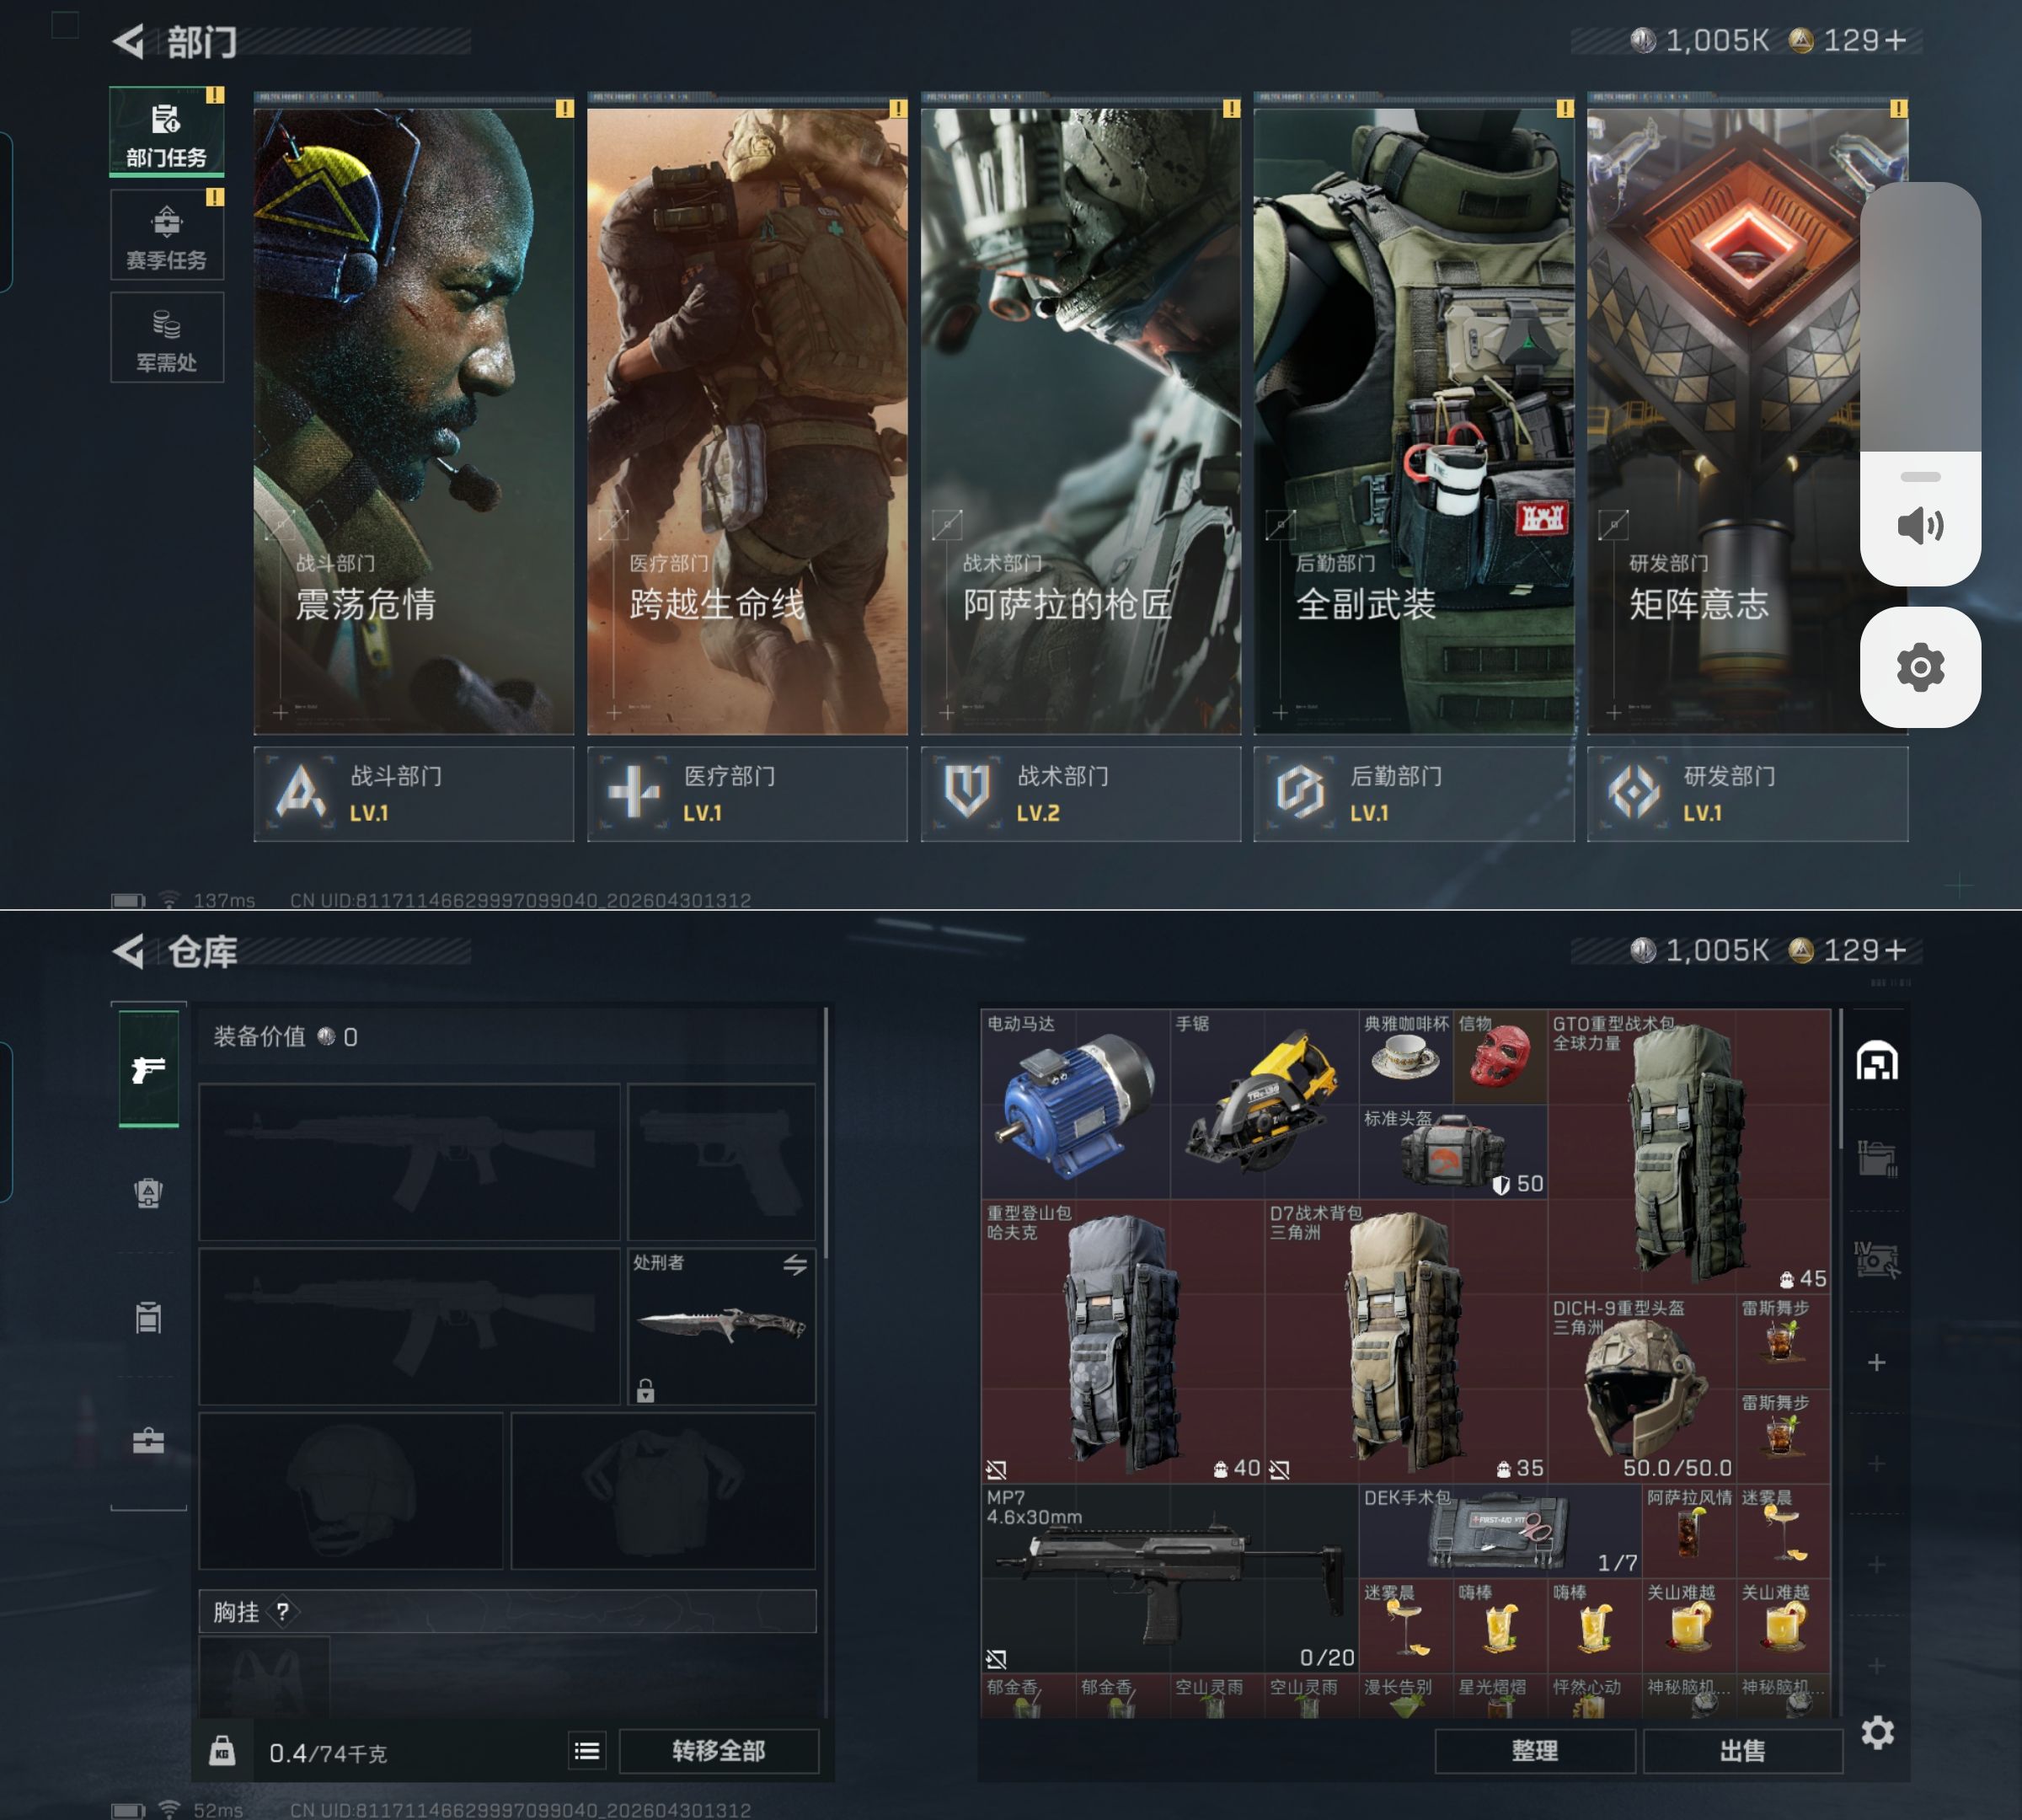Select the 手锯 item
The height and width of the screenshot is (1820, 2022).
tap(1265, 1105)
